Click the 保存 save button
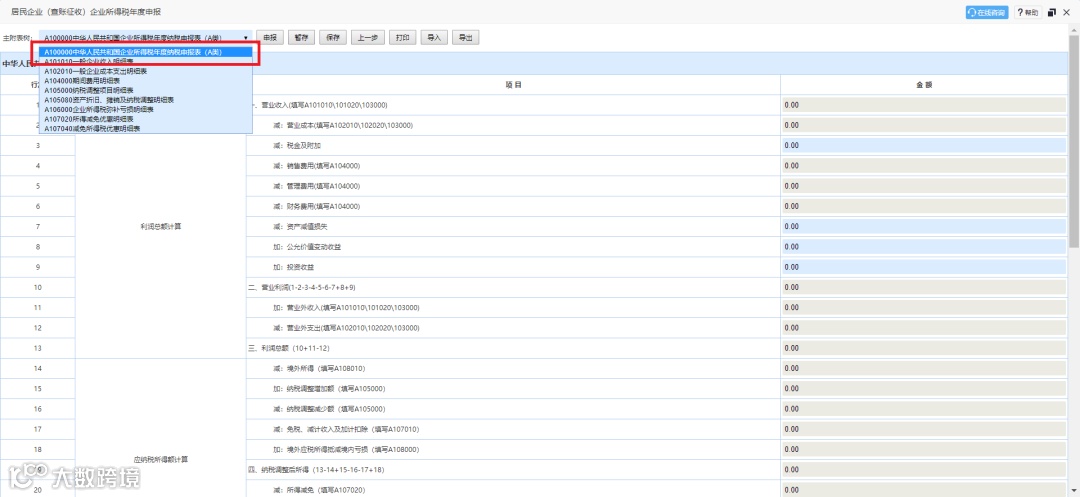1080x497 pixels. pyautogui.click(x=333, y=38)
